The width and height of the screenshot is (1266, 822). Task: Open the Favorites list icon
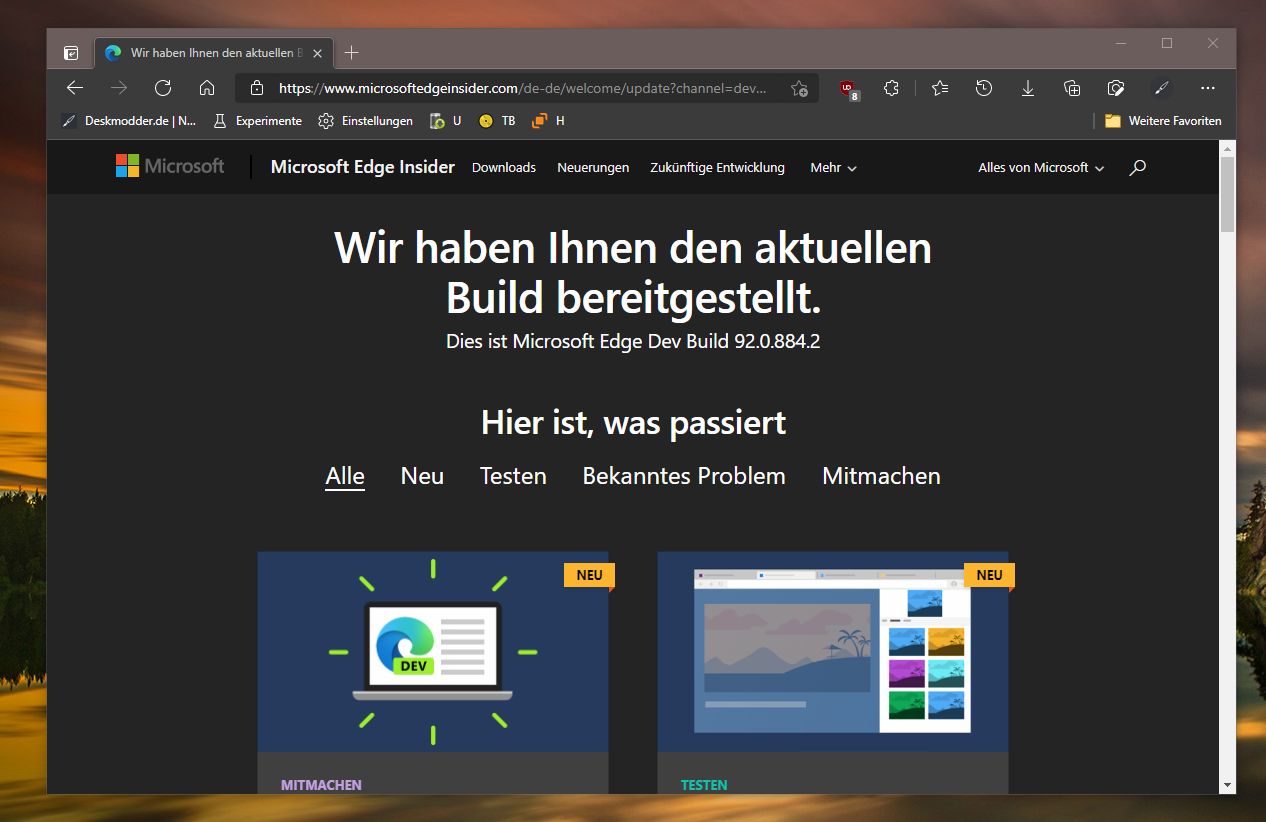[x=940, y=88]
